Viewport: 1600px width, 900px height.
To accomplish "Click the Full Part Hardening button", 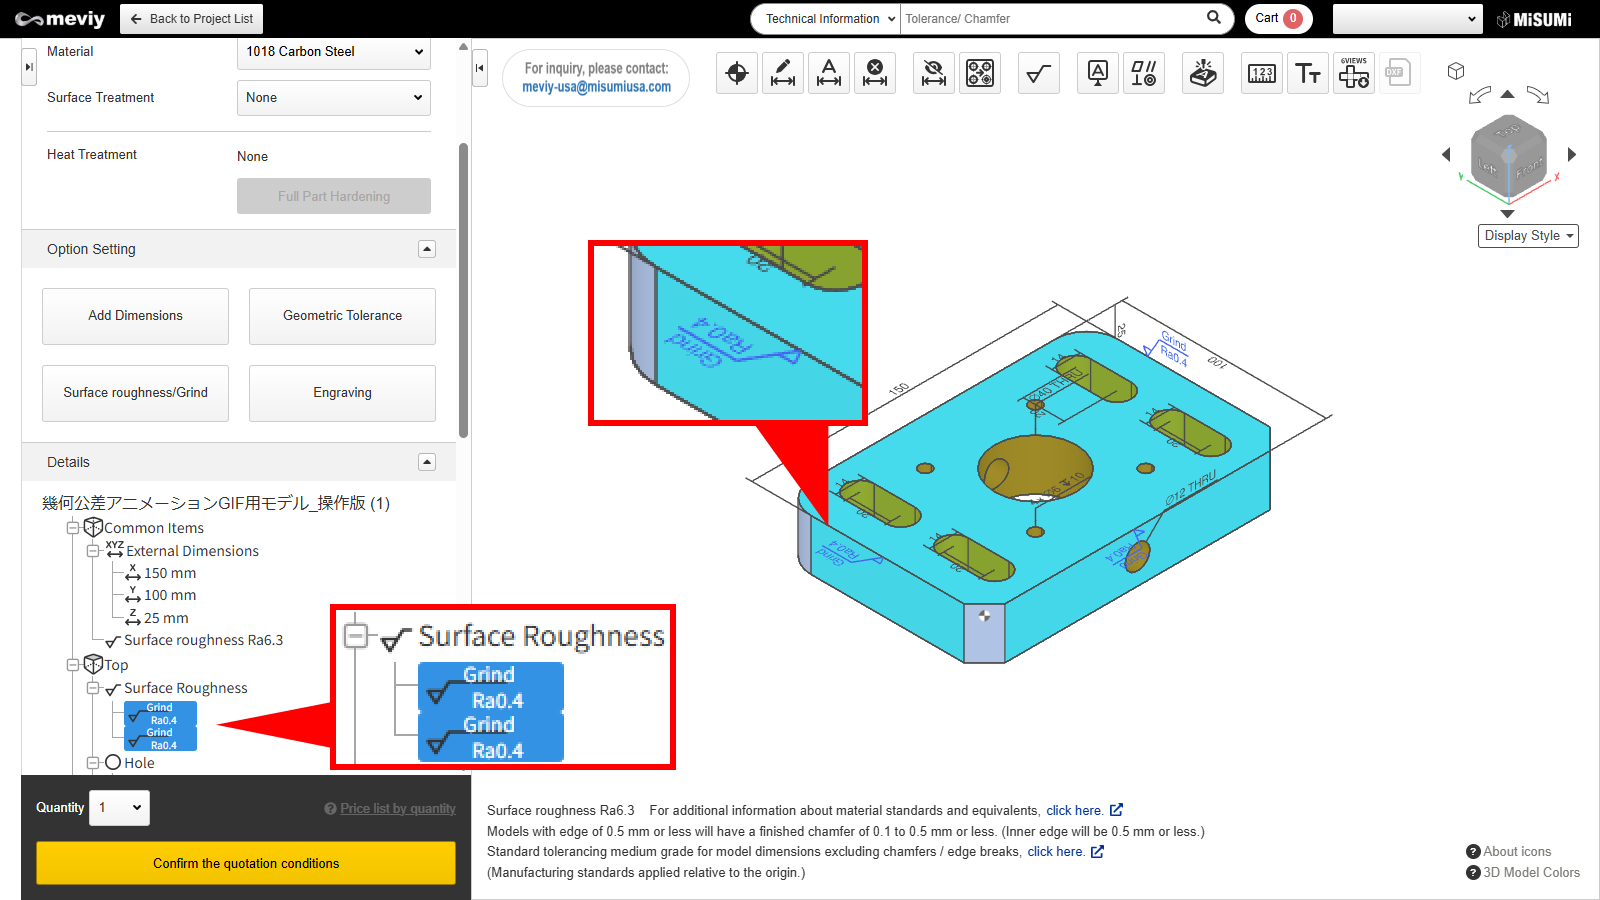I will [x=334, y=196].
